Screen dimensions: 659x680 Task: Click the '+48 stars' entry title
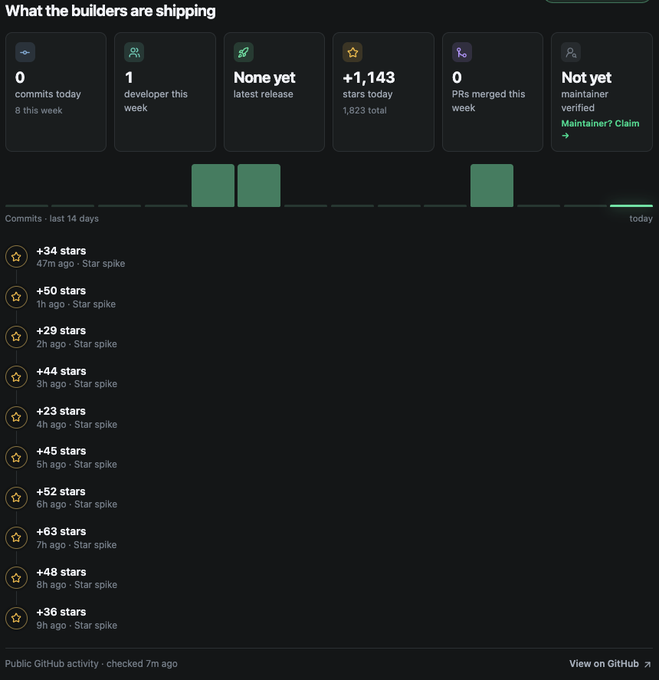pyautogui.click(x=61, y=572)
